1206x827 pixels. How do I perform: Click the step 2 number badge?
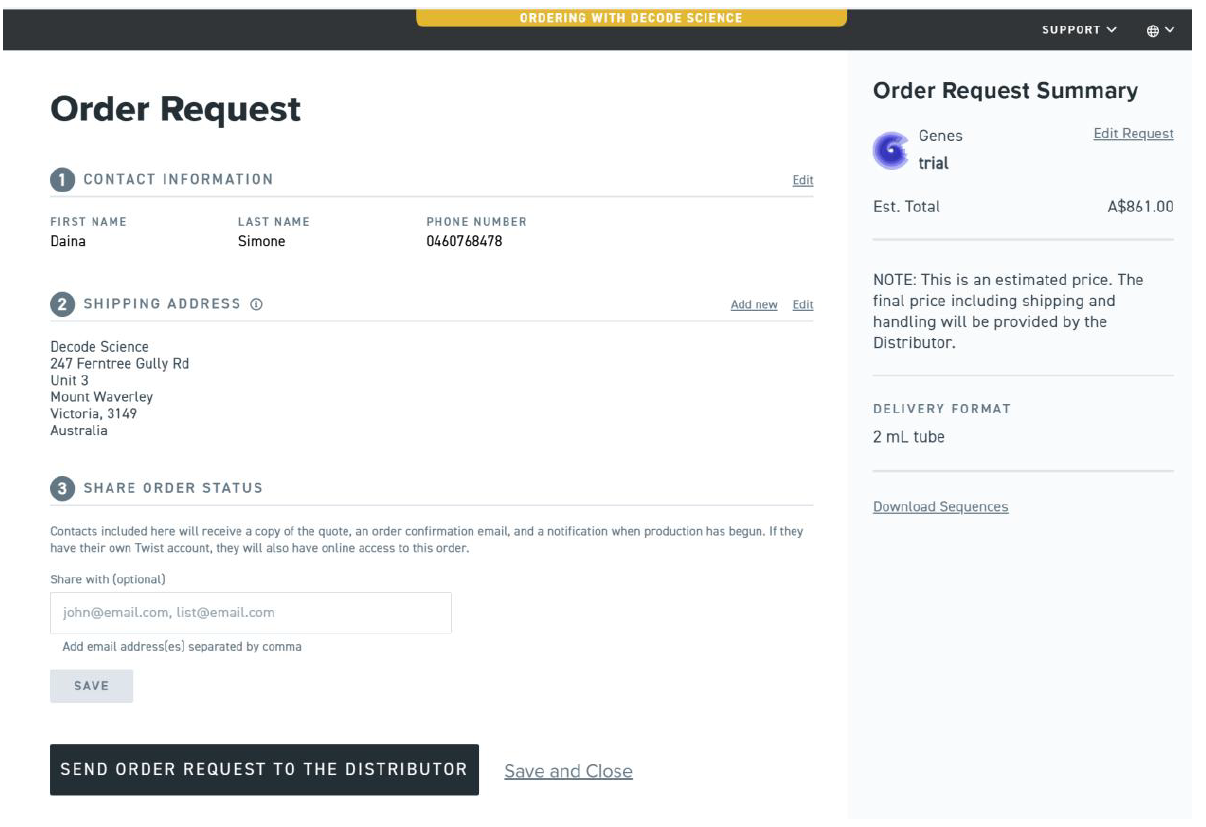click(62, 304)
